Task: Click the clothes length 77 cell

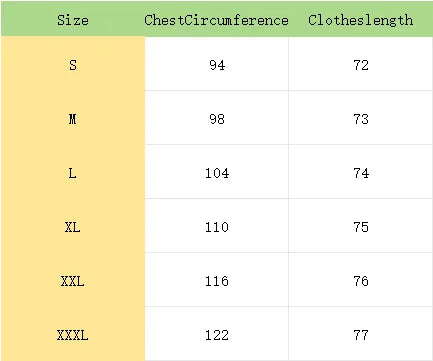Action: pos(361,334)
